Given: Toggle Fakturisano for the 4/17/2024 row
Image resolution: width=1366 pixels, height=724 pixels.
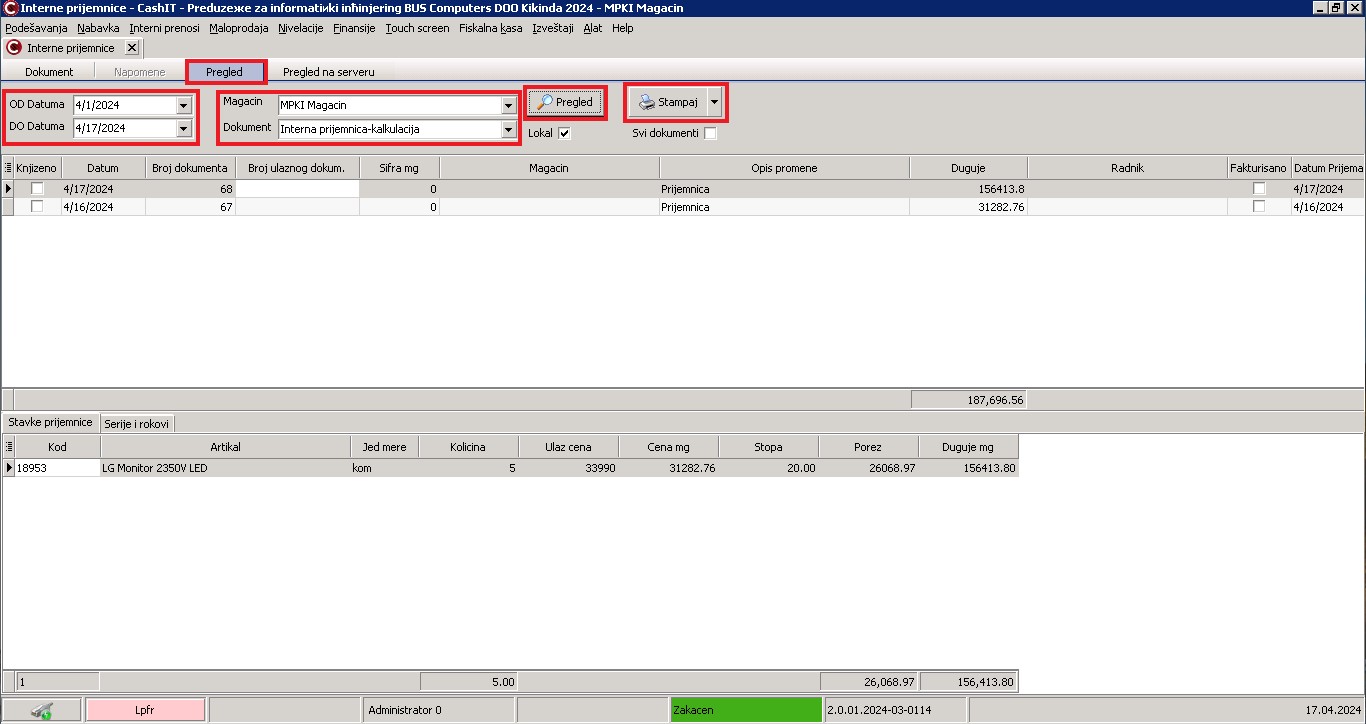Looking at the screenshot, I should pos(1259,188).
